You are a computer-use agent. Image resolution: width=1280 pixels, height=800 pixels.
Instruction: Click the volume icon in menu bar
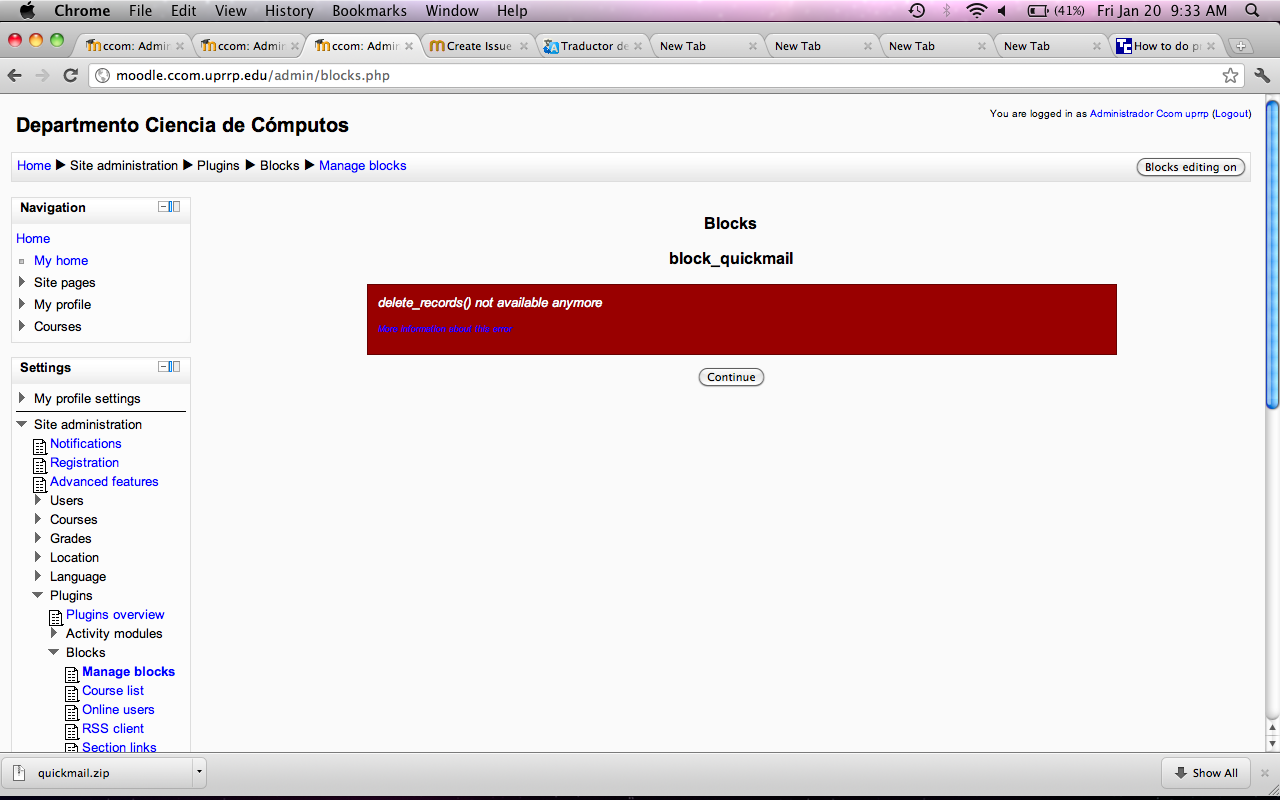click(x=1003, y=11)
